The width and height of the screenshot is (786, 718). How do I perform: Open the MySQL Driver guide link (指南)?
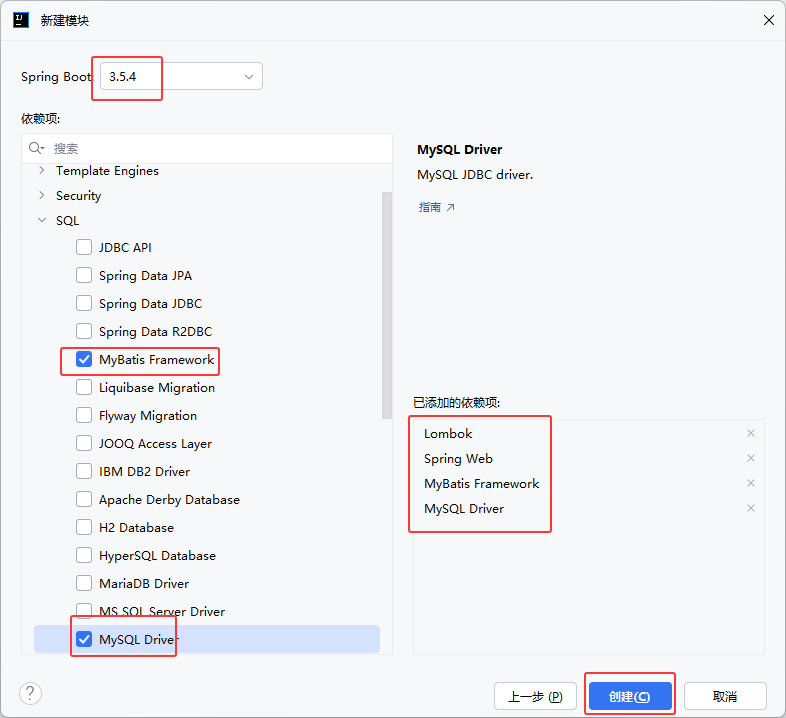(436, 208)
